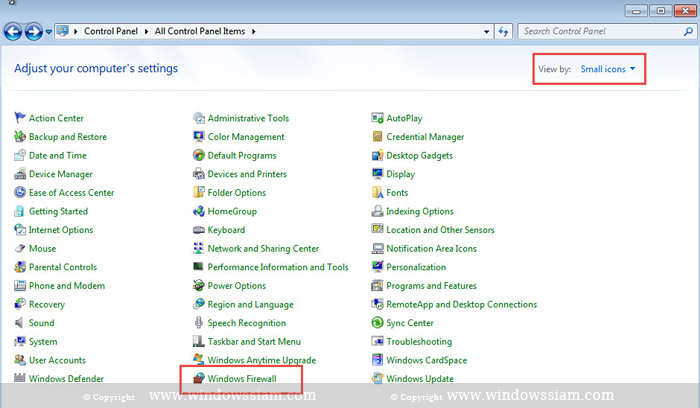Open the Recovery link
700x408 pixels.
pos(47,304)
